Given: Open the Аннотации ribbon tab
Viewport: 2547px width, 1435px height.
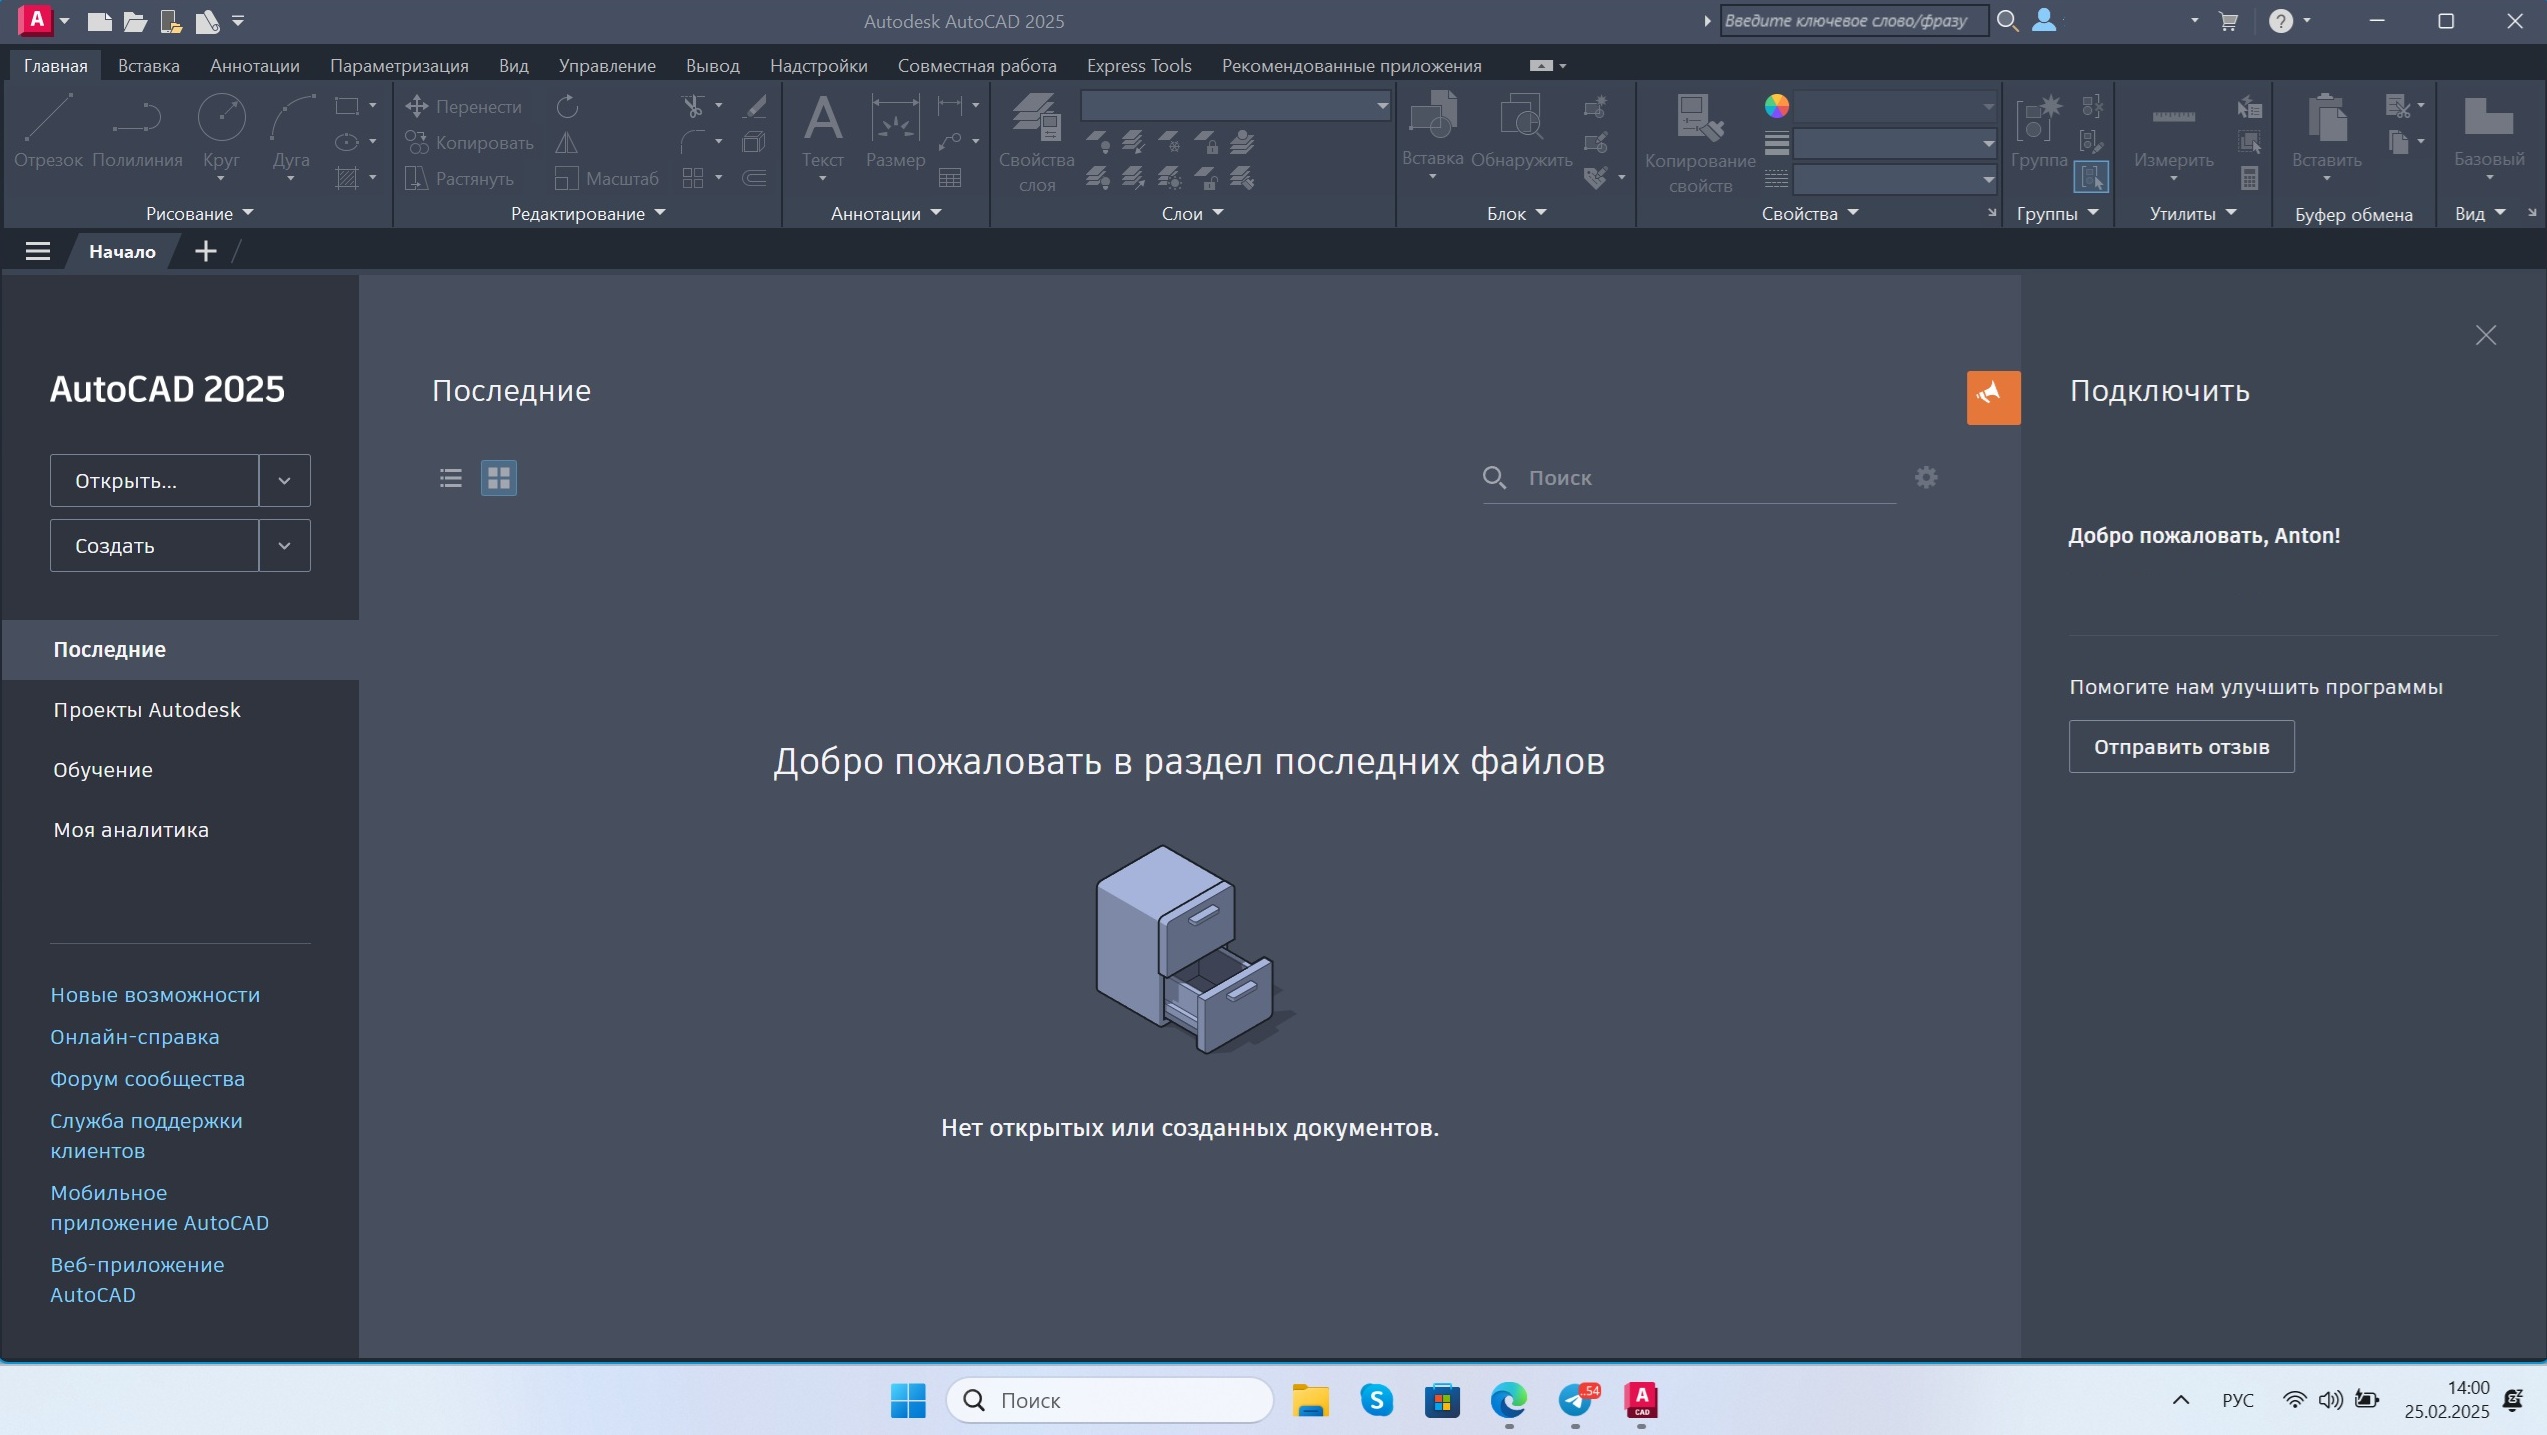Looking at the screenshot, I should tap(255, 65).
